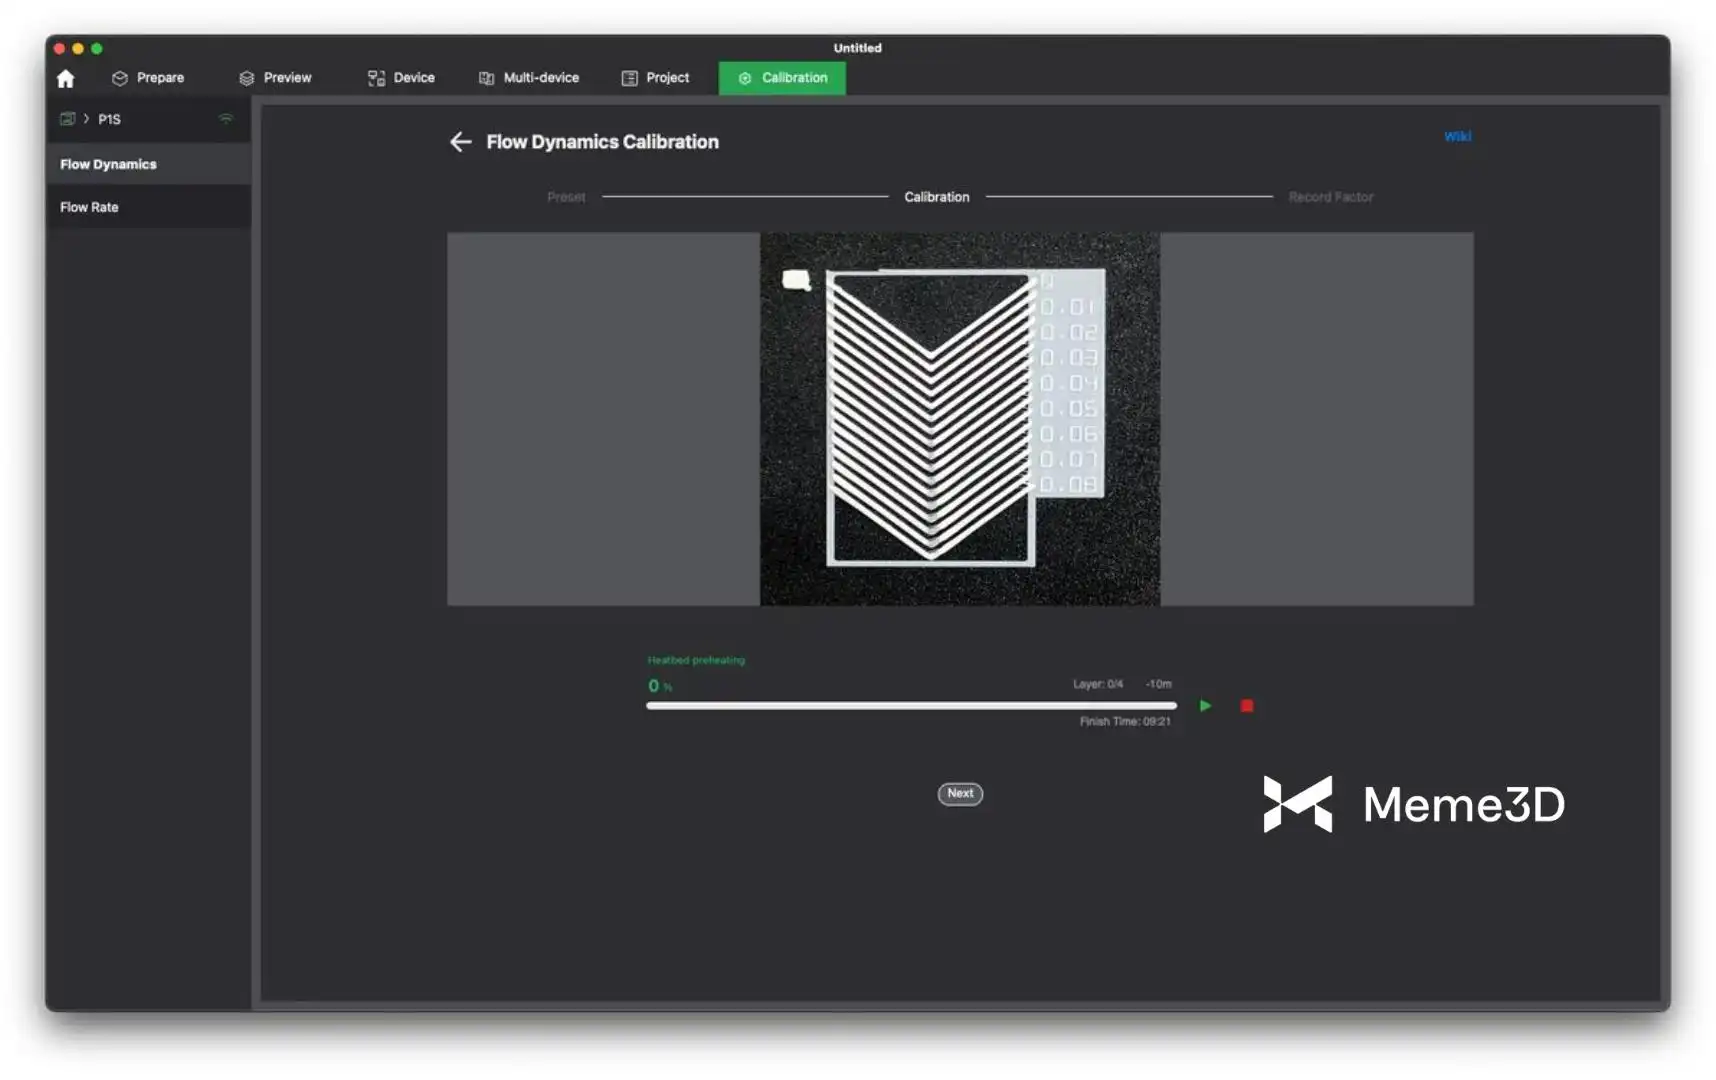Open the Project tab
1716x1080 pixels.
tap(655, 78)
